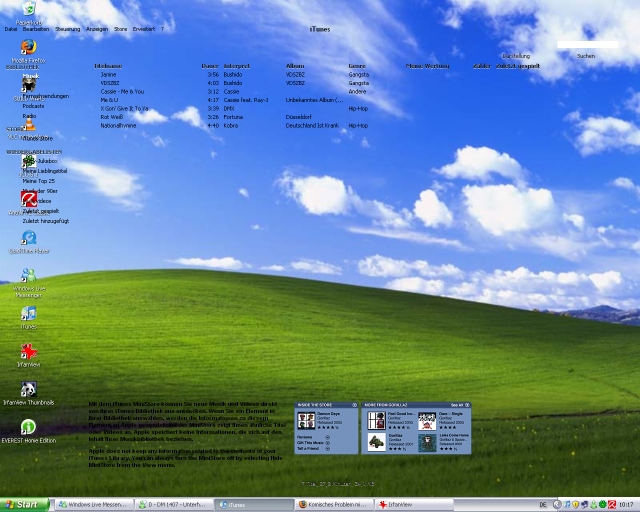Open the Steuerung menu

tap(68, 29)
